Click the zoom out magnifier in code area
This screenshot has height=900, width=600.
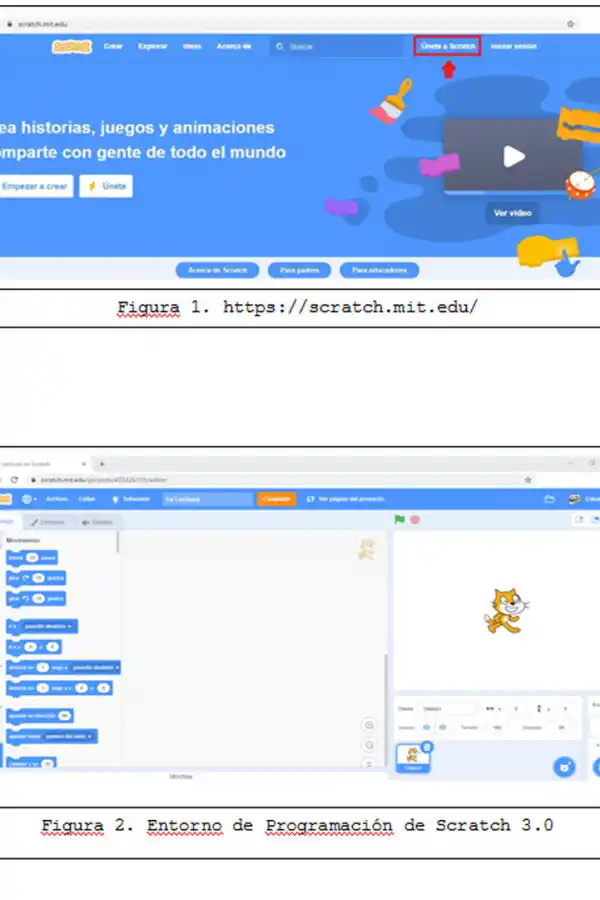pos(369,745)
